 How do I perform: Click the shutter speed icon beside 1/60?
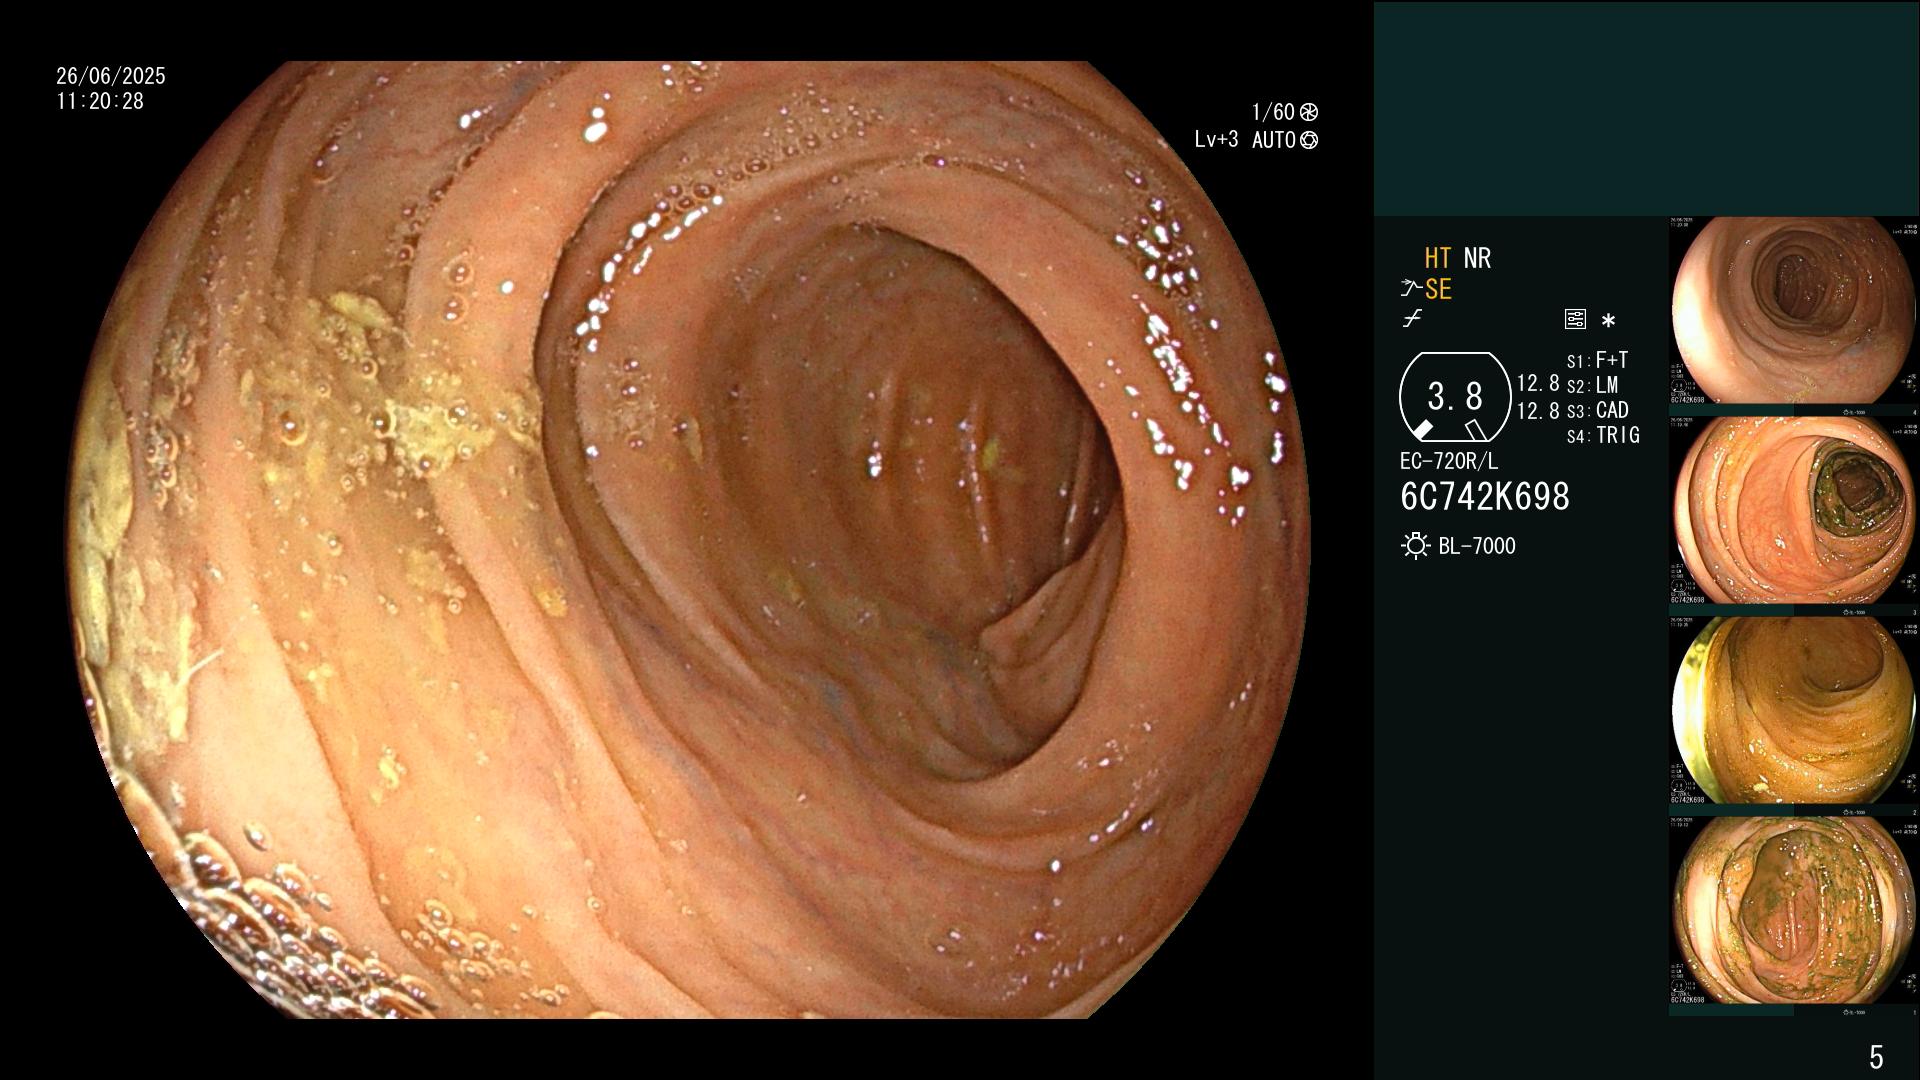click(1309, 112)
